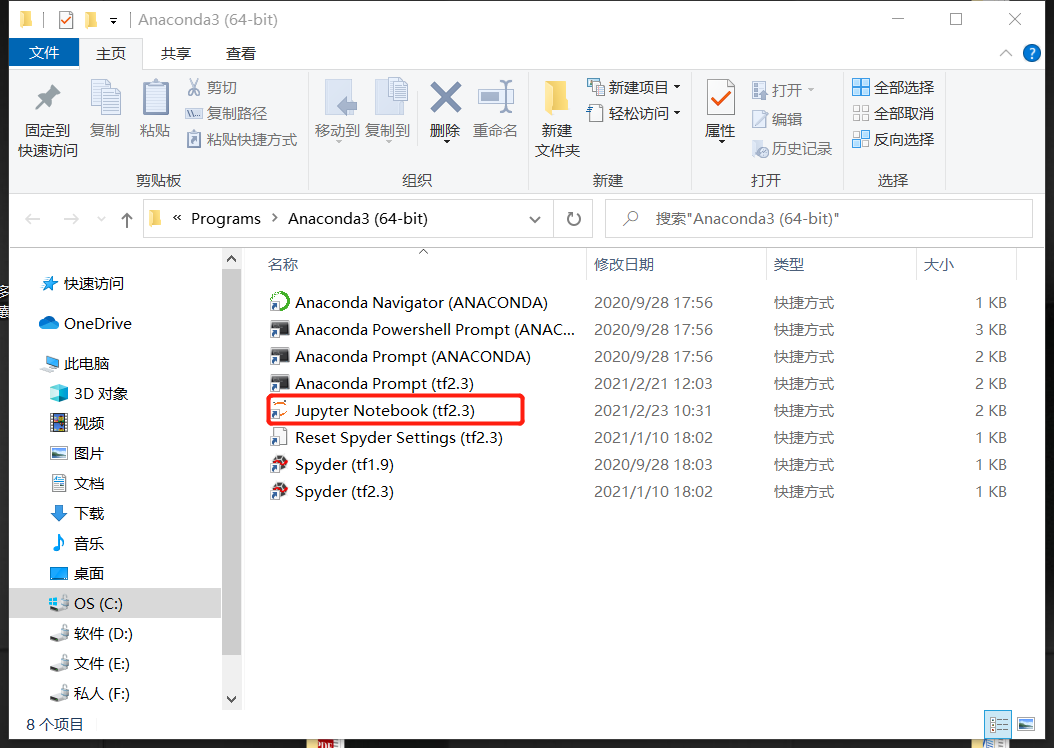The image size is (1054, 748).
Task: Click the Copy (复制) ribbon icon
Action: 106,110
